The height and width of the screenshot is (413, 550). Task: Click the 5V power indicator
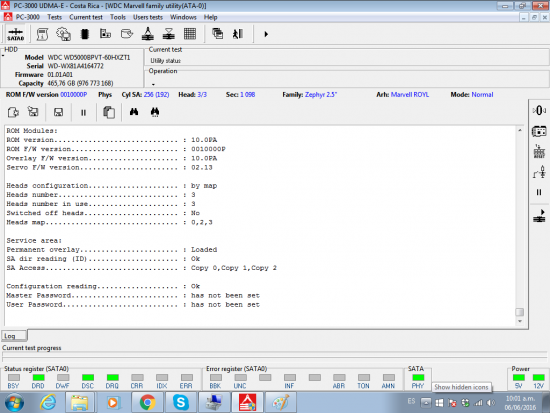pyautogui.click(x=519, y=378)
